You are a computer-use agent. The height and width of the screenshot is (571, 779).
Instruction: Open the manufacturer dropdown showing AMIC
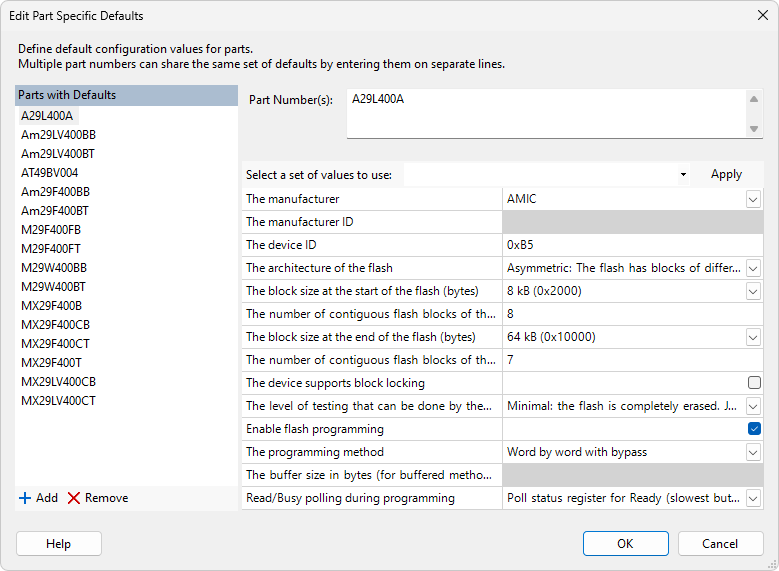point(753,199)
